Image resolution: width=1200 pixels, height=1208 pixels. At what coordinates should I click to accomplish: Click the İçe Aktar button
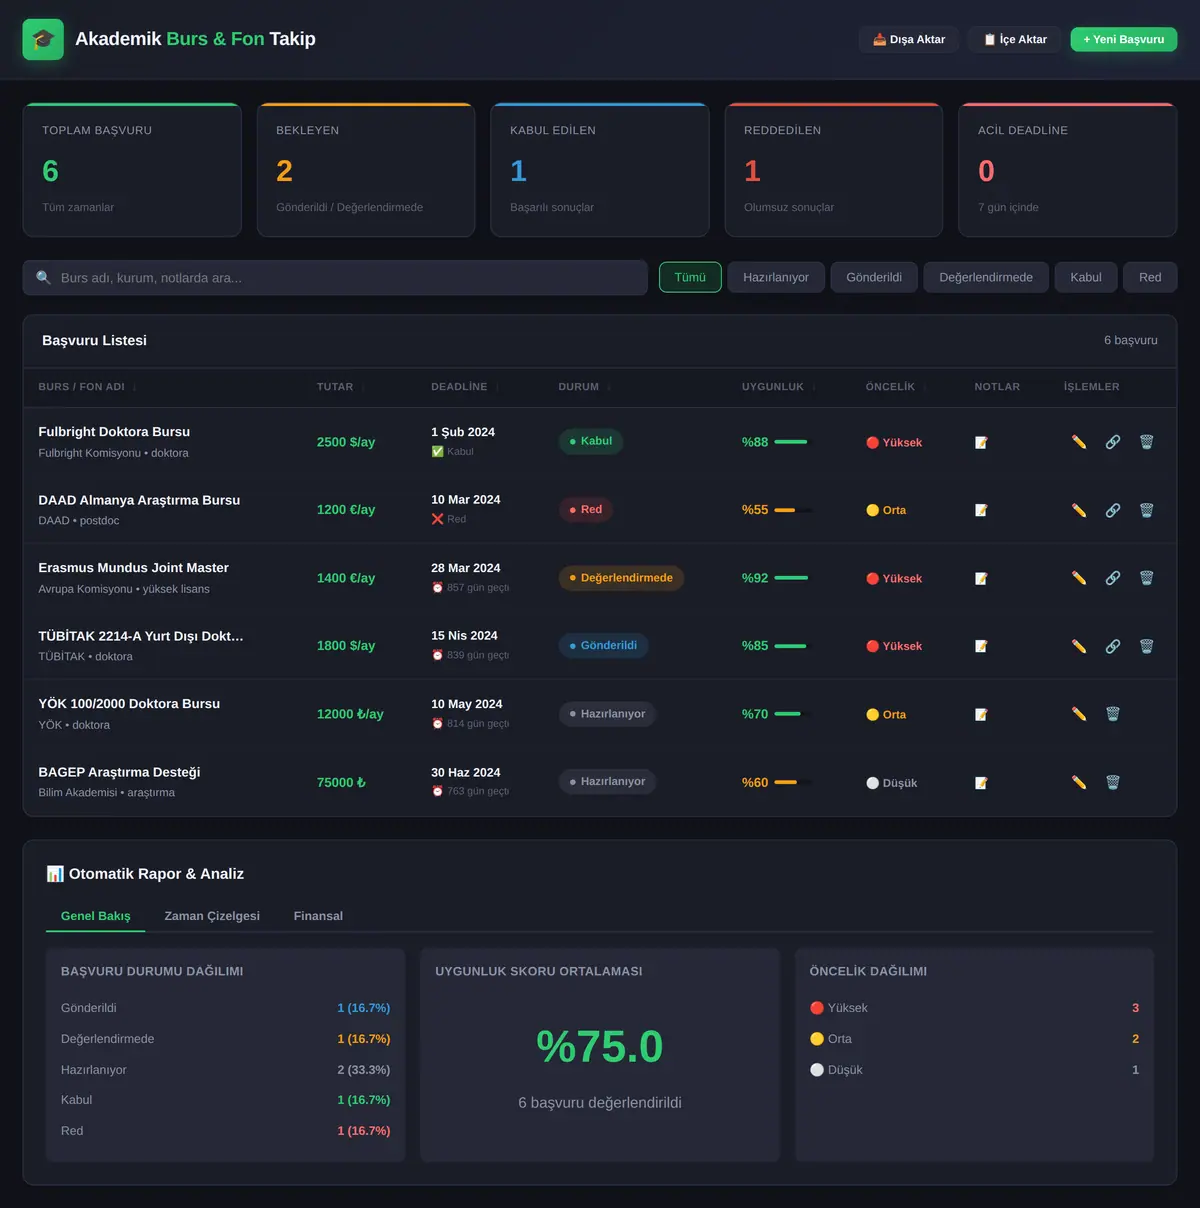coord(1015,39)
